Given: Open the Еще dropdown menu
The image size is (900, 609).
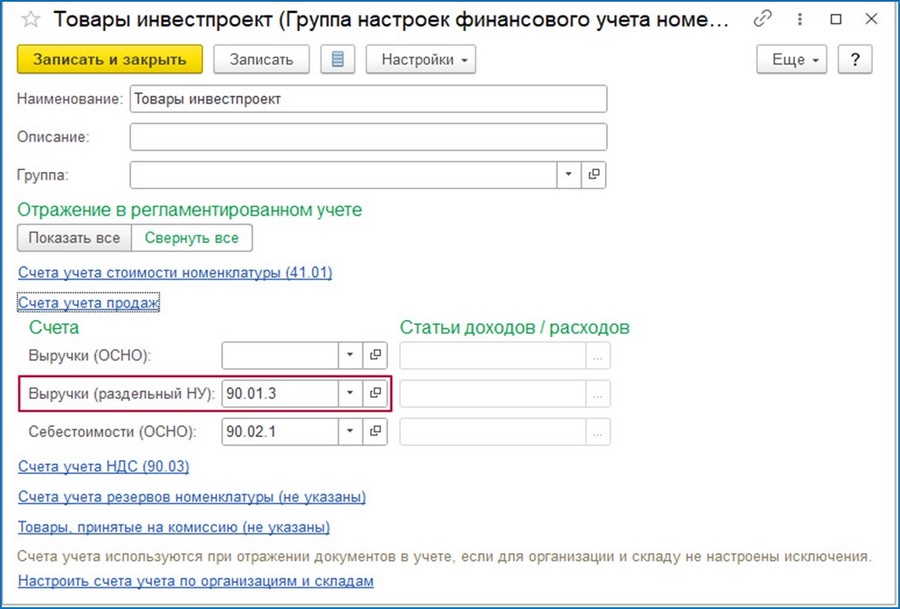Looking at the screenshot, I should click(x=792, y=59).
